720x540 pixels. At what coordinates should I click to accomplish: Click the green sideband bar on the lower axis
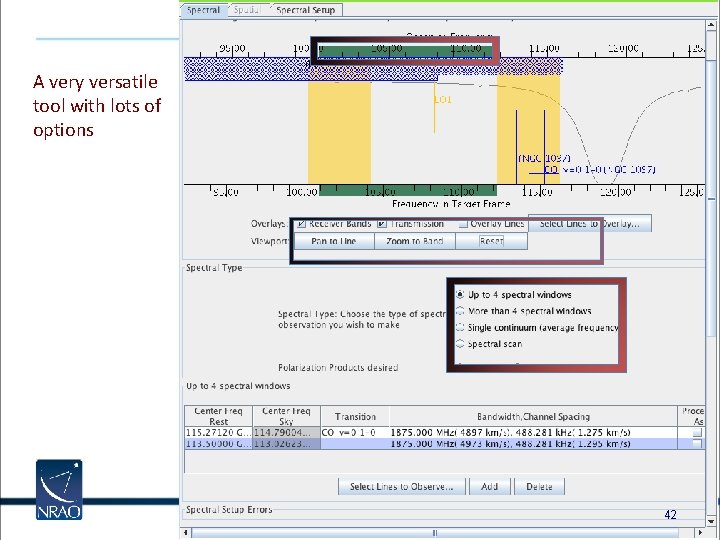click(407, 190)
